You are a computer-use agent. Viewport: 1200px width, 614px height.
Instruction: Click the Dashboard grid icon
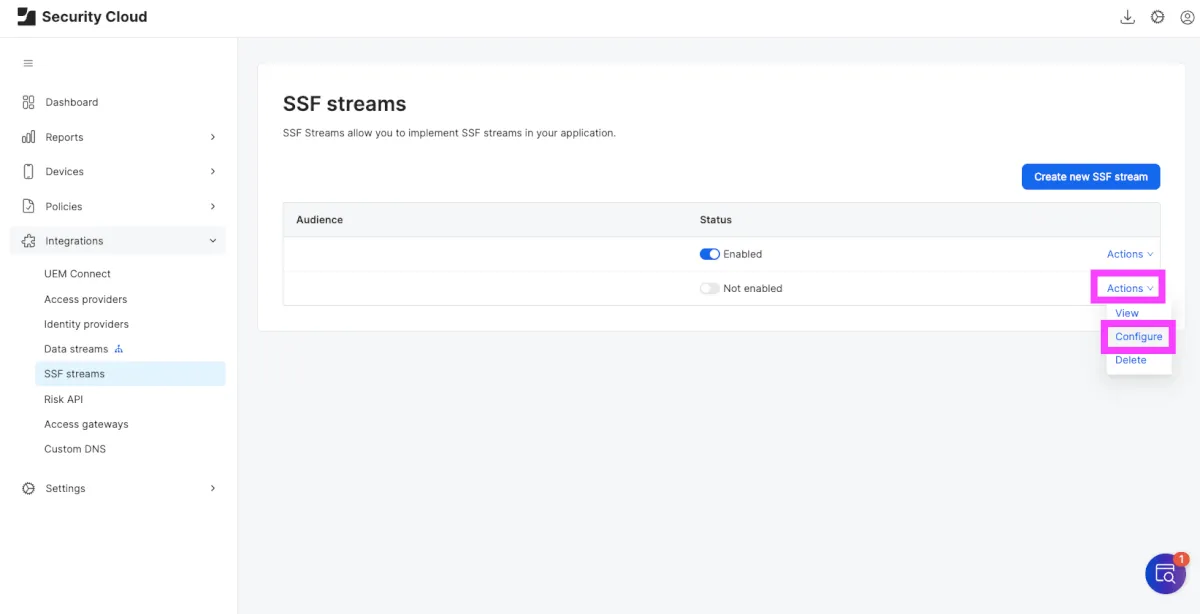click(28, 102)
